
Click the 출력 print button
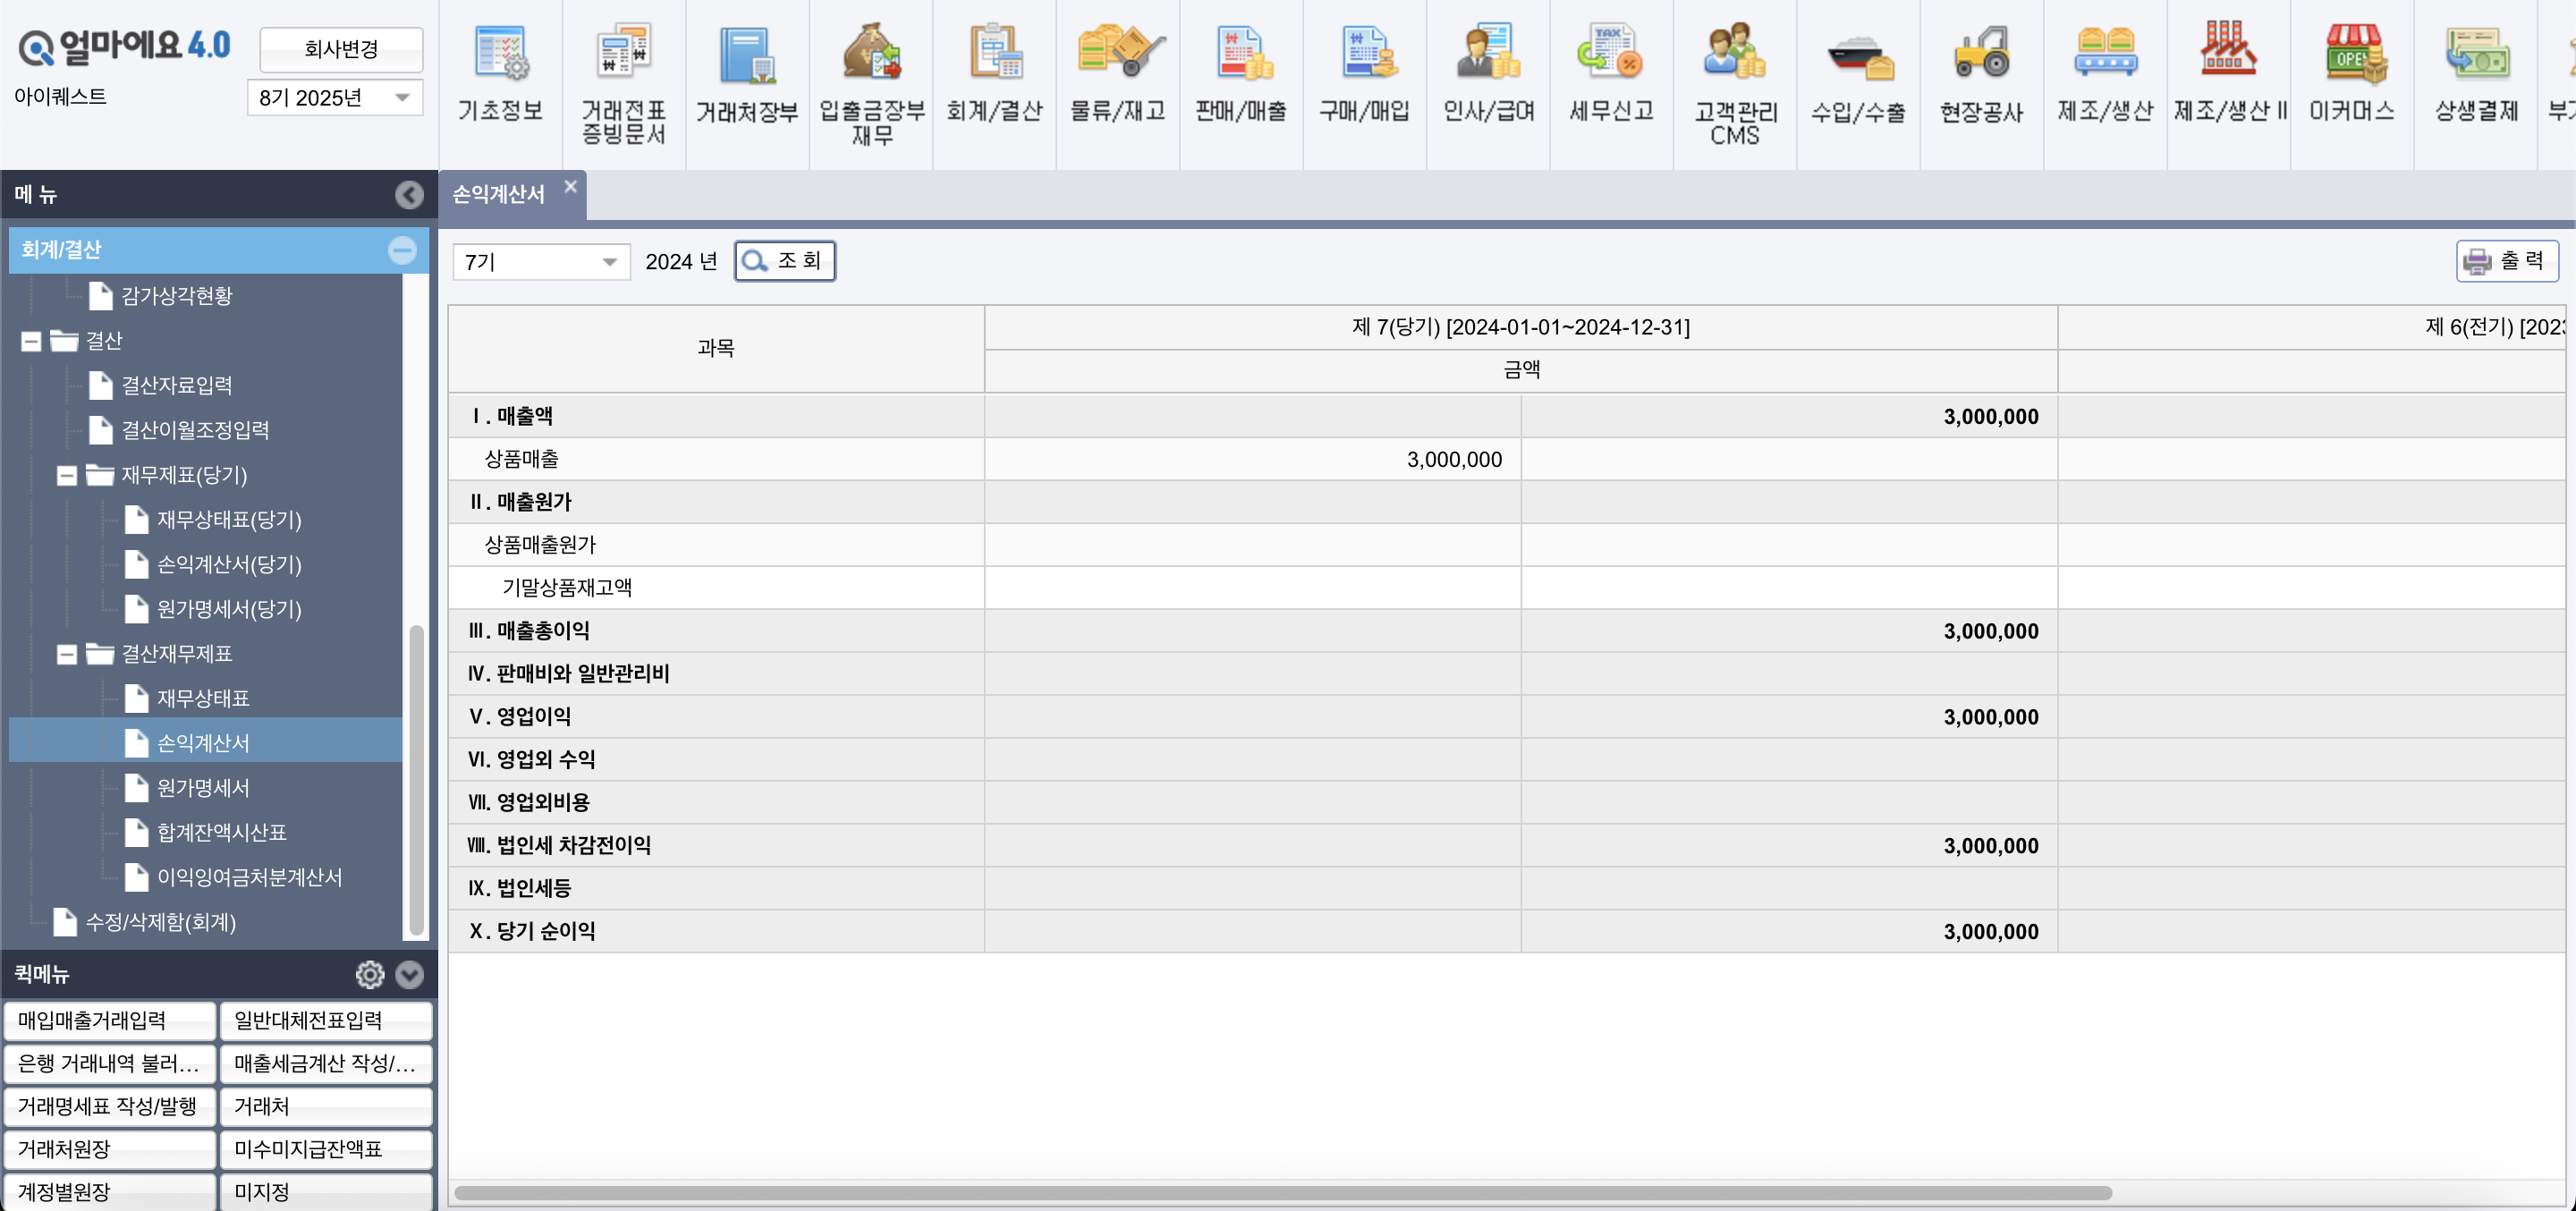pyautogui.click(x=2507, y=261)
